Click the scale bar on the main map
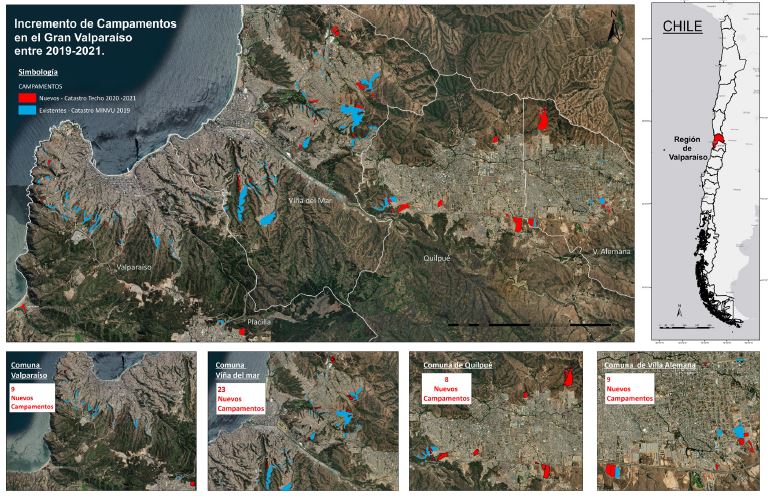 point(528,325)
